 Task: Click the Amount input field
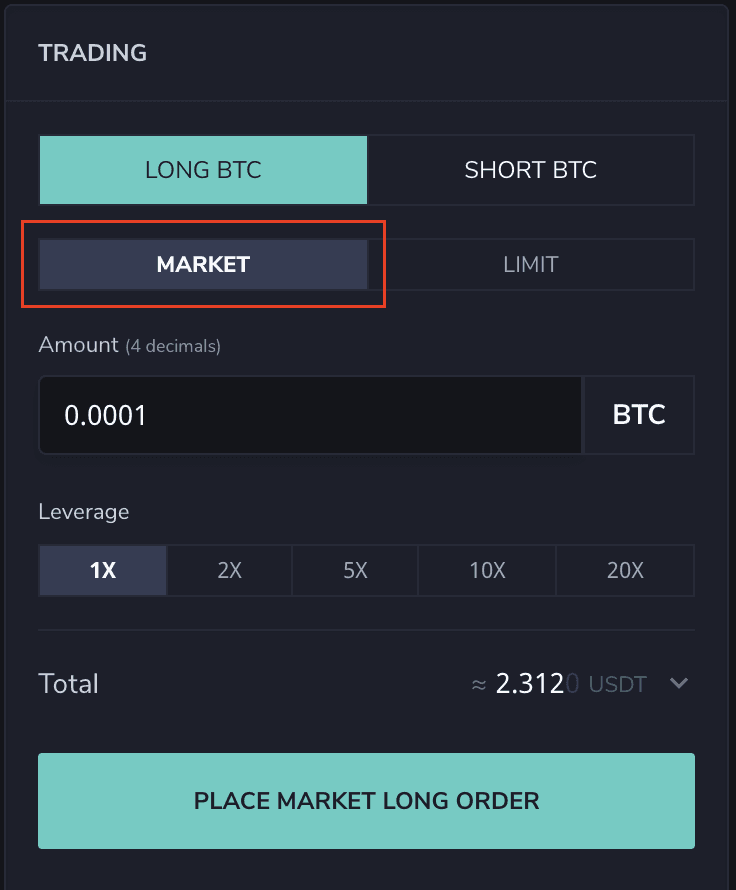tap(310, 415)
